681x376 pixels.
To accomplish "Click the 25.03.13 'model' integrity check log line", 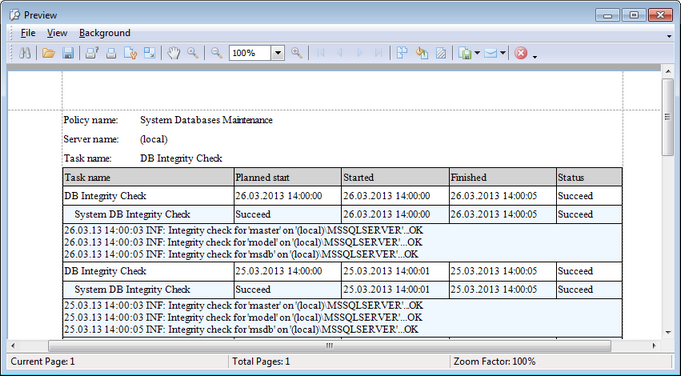I will [243, 317].
